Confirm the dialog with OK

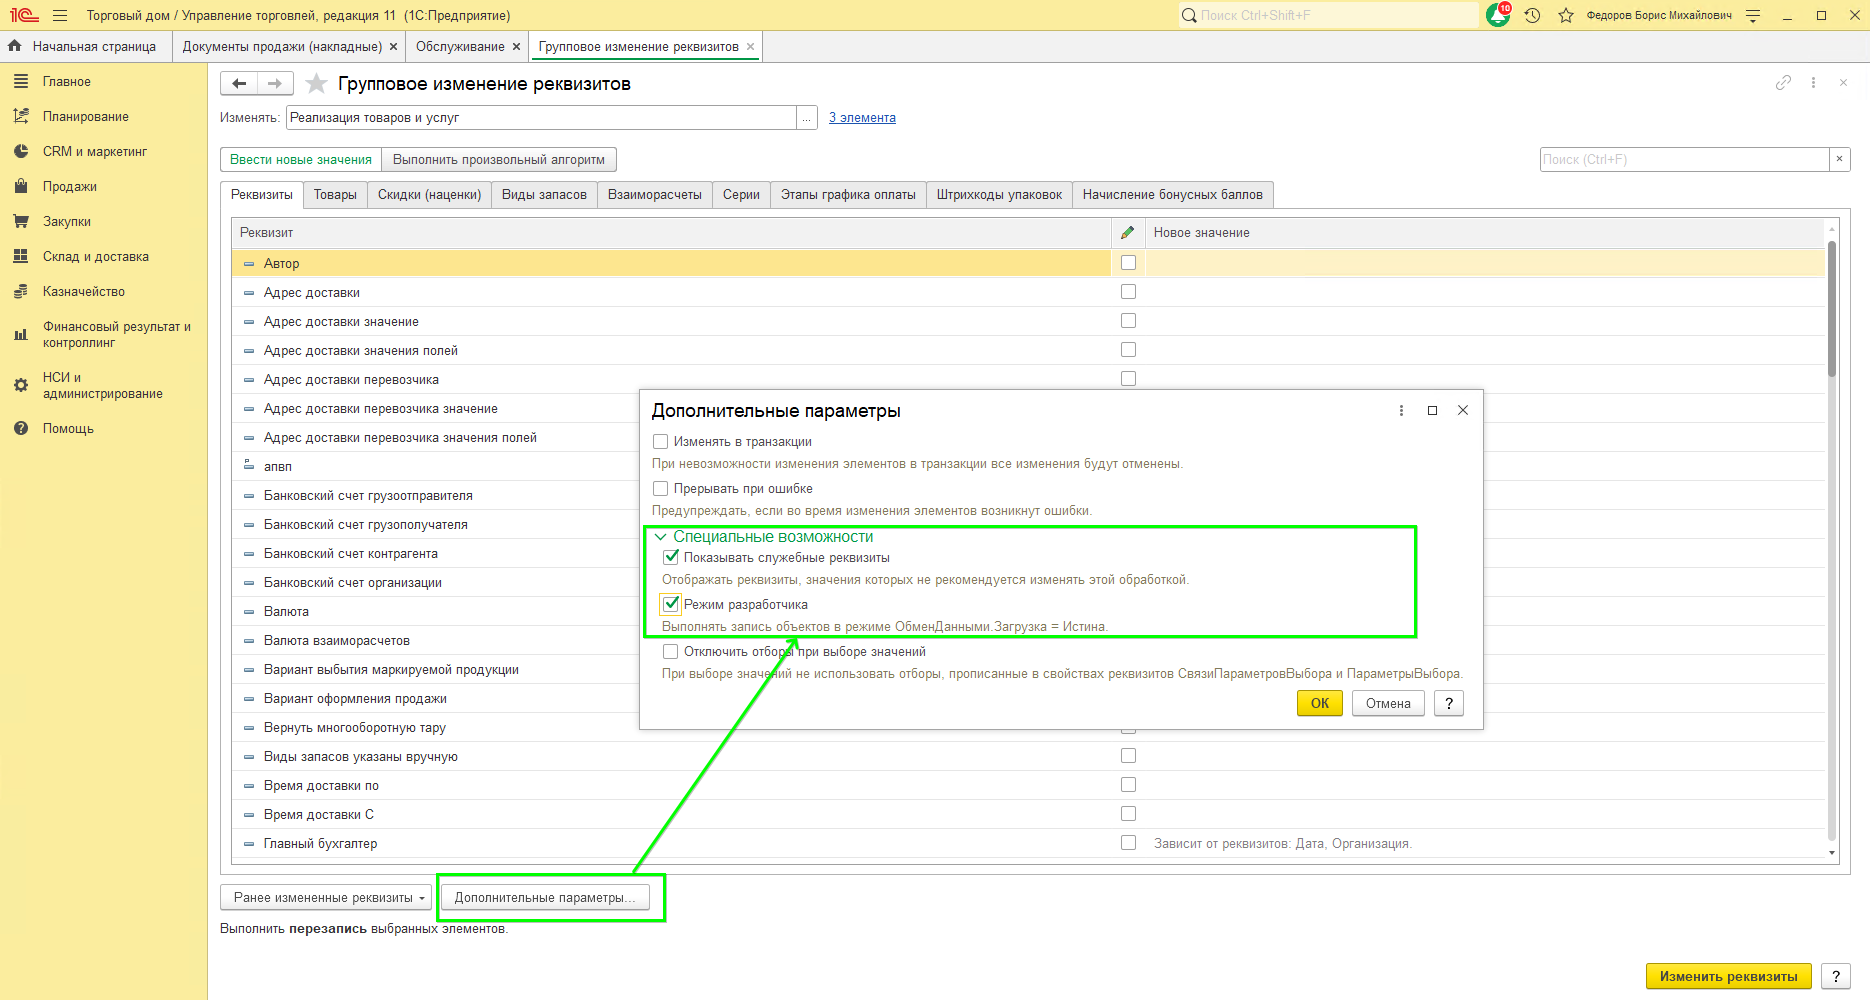click(1320, 703)
